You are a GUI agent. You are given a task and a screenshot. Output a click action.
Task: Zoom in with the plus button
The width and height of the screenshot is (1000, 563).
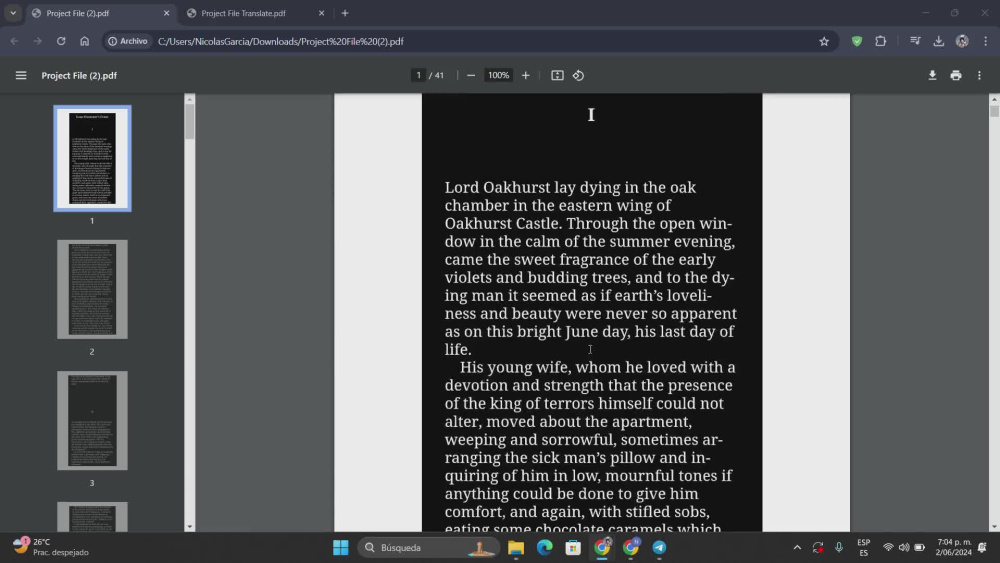[x=526, y=75]
